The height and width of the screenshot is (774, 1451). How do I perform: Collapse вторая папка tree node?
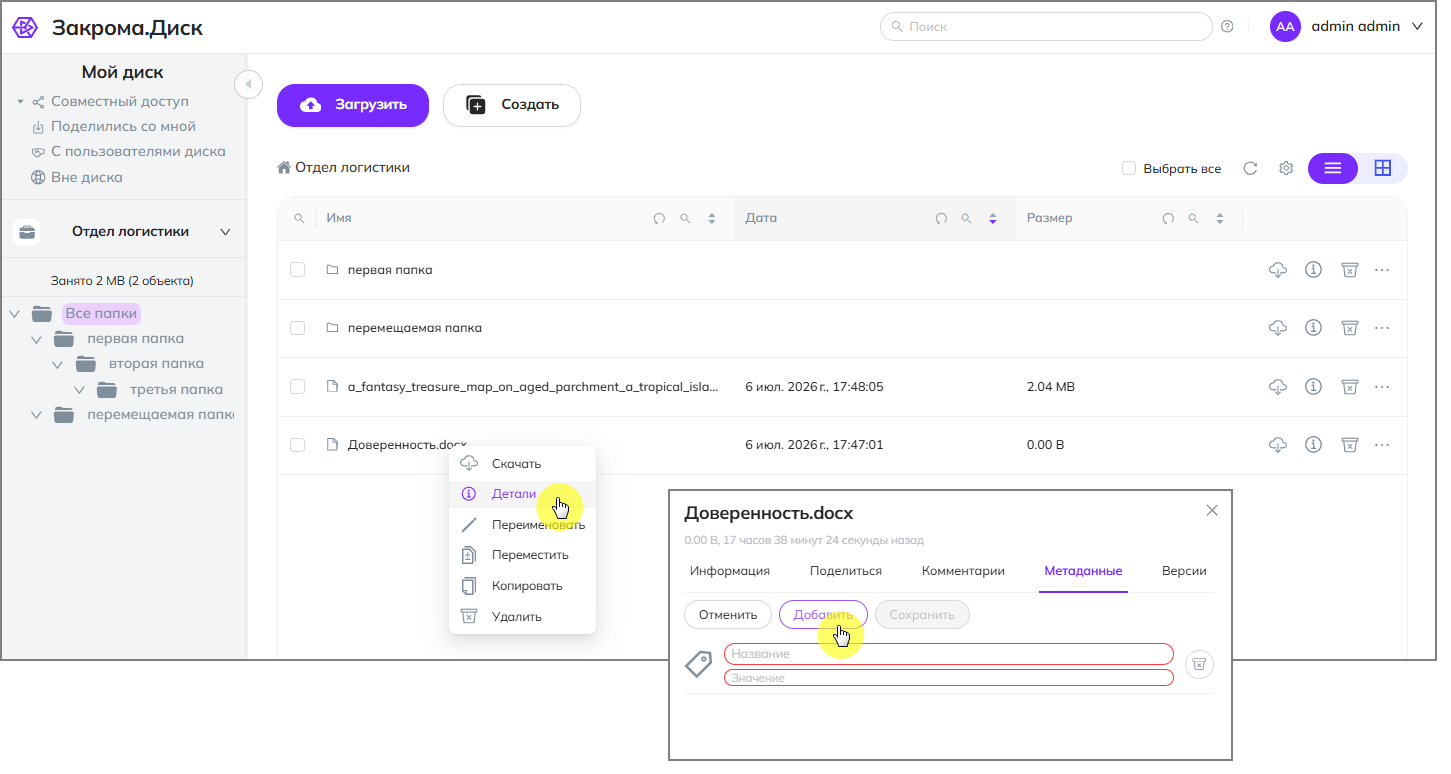pyautogui.click(x=58, y=364)
